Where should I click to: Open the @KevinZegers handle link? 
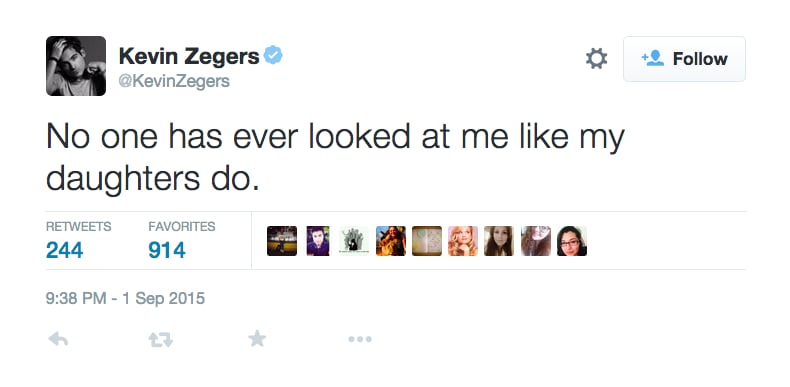174,81
